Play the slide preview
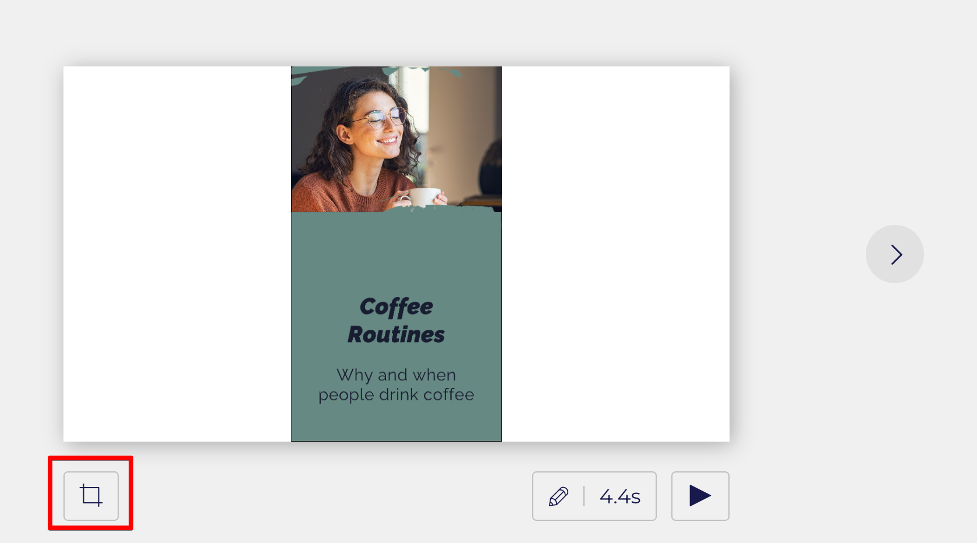 [x=700, y=496]
